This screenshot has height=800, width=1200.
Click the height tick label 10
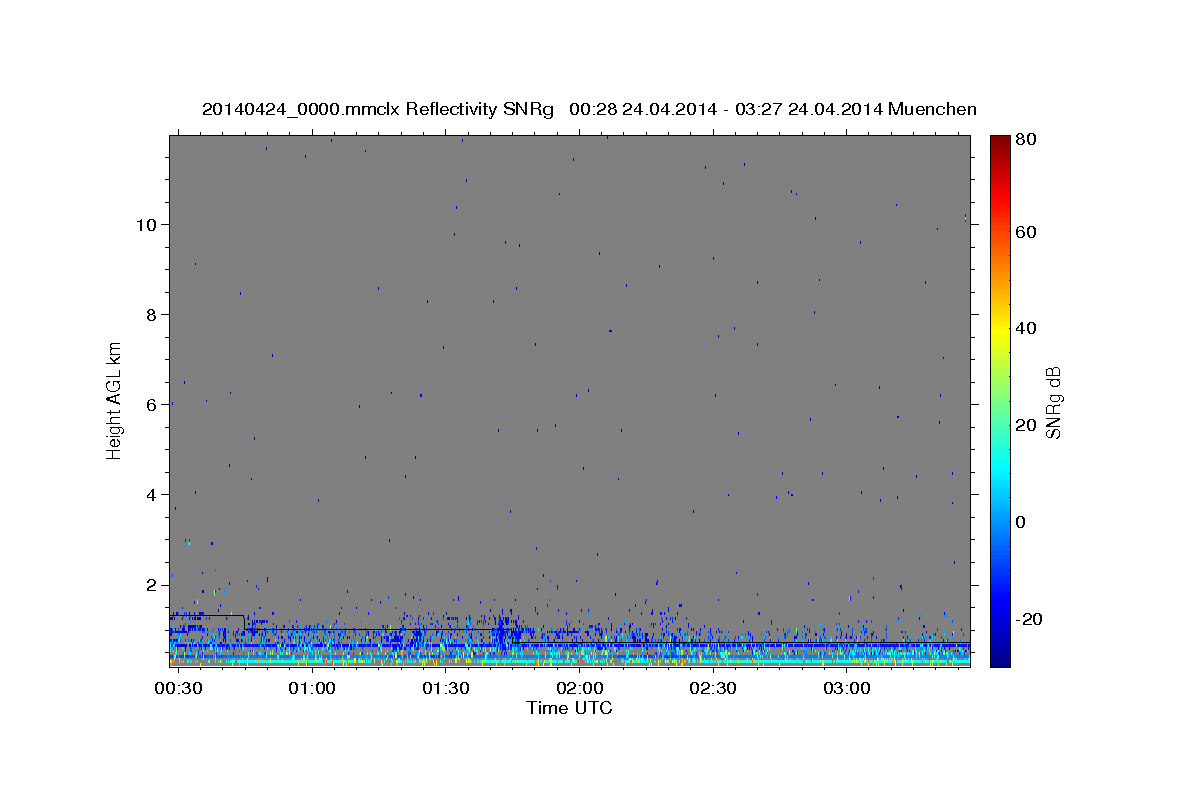pyautogui.click(x=146, y=224)
